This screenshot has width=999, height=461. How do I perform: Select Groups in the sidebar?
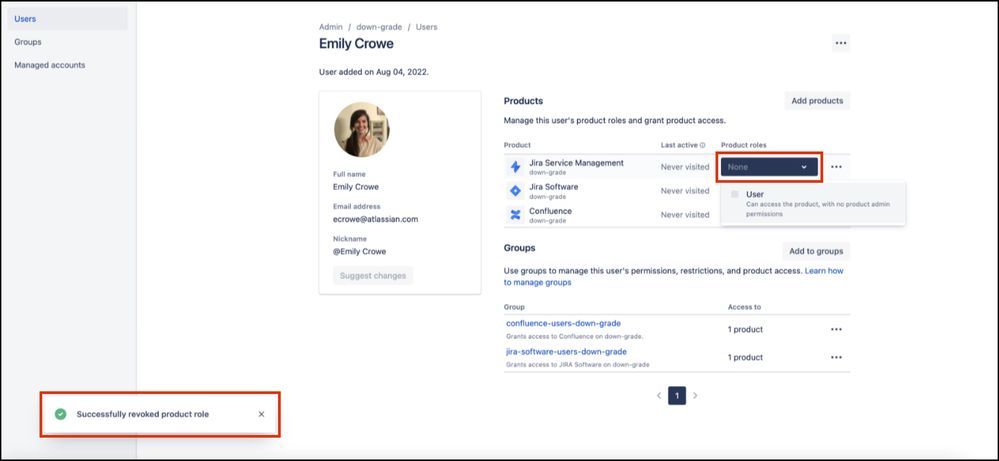point(68,42)
